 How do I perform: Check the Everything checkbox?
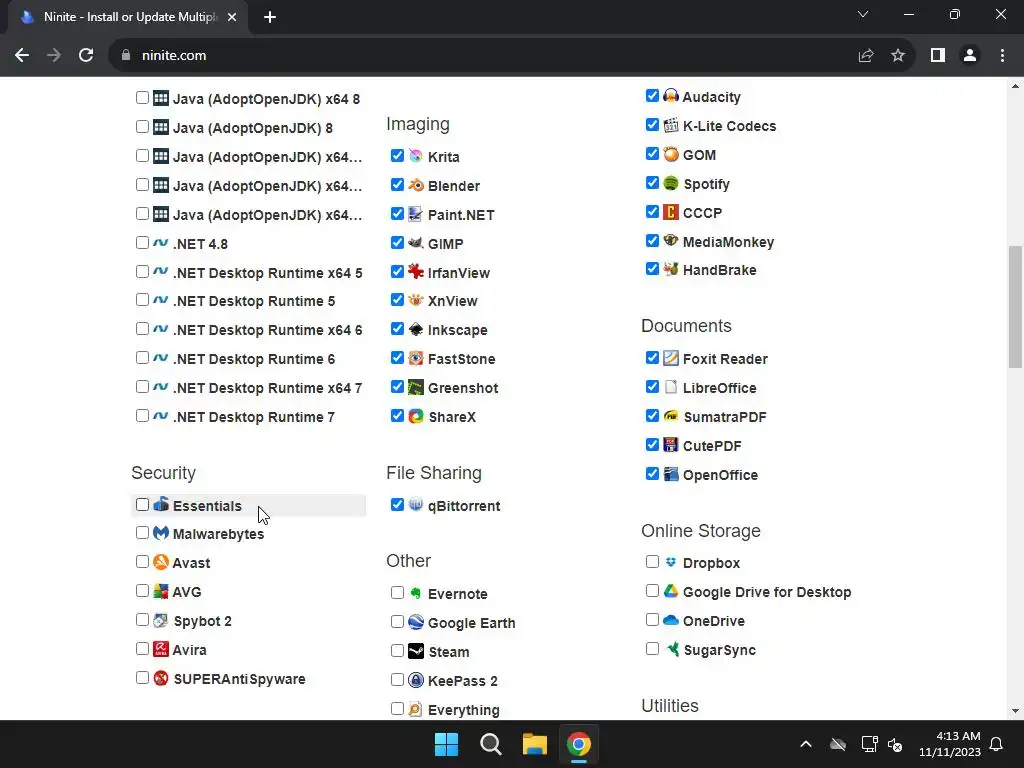pyautogui.click(x=397, y=709)
